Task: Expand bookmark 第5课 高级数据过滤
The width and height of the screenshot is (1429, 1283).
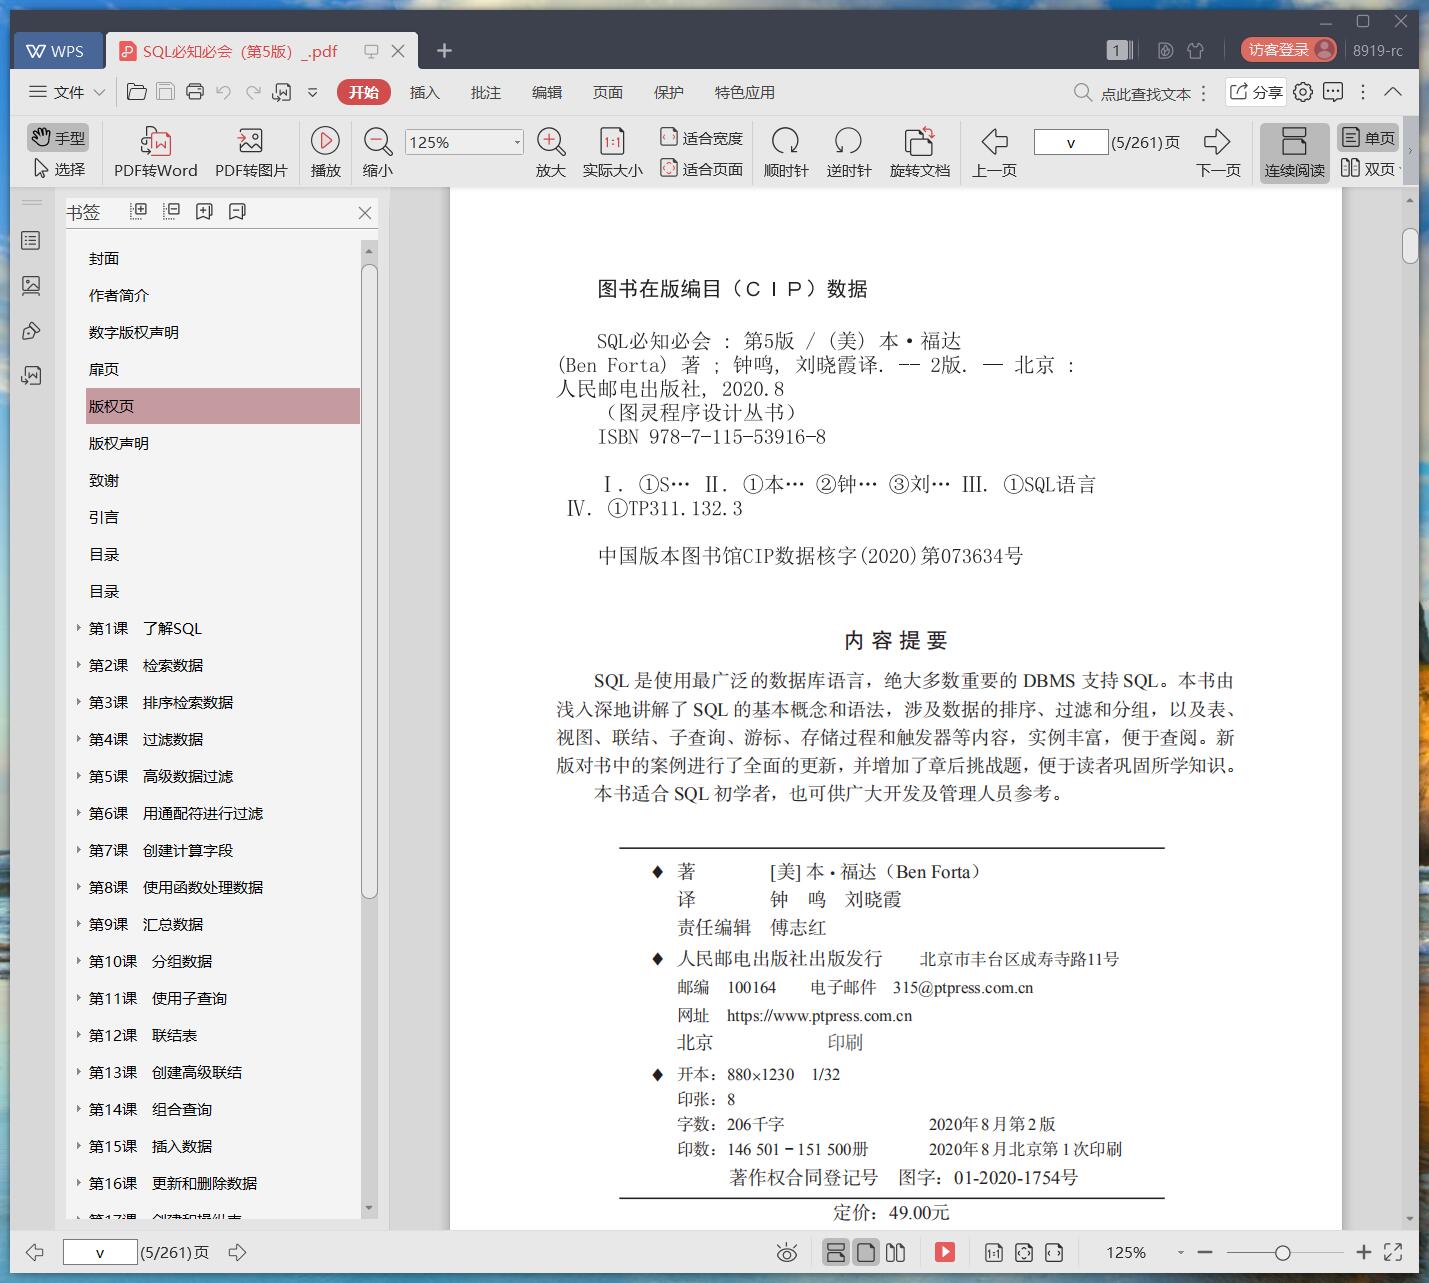Action: [79, 776]
